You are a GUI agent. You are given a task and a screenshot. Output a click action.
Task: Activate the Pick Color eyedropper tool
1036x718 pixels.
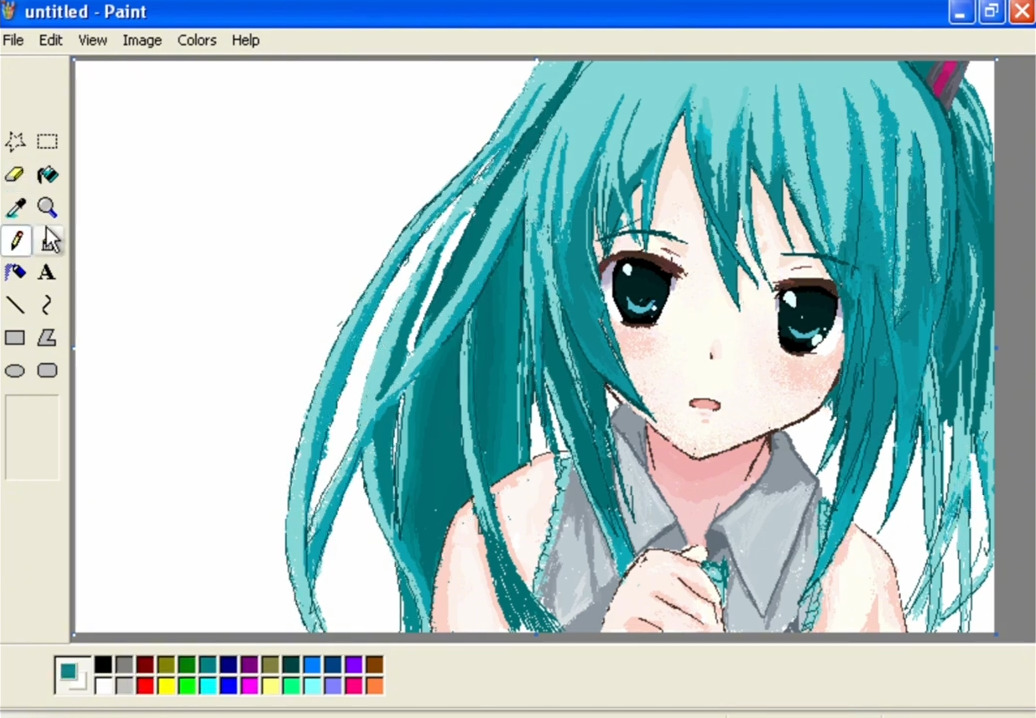[x=15, y=207]
